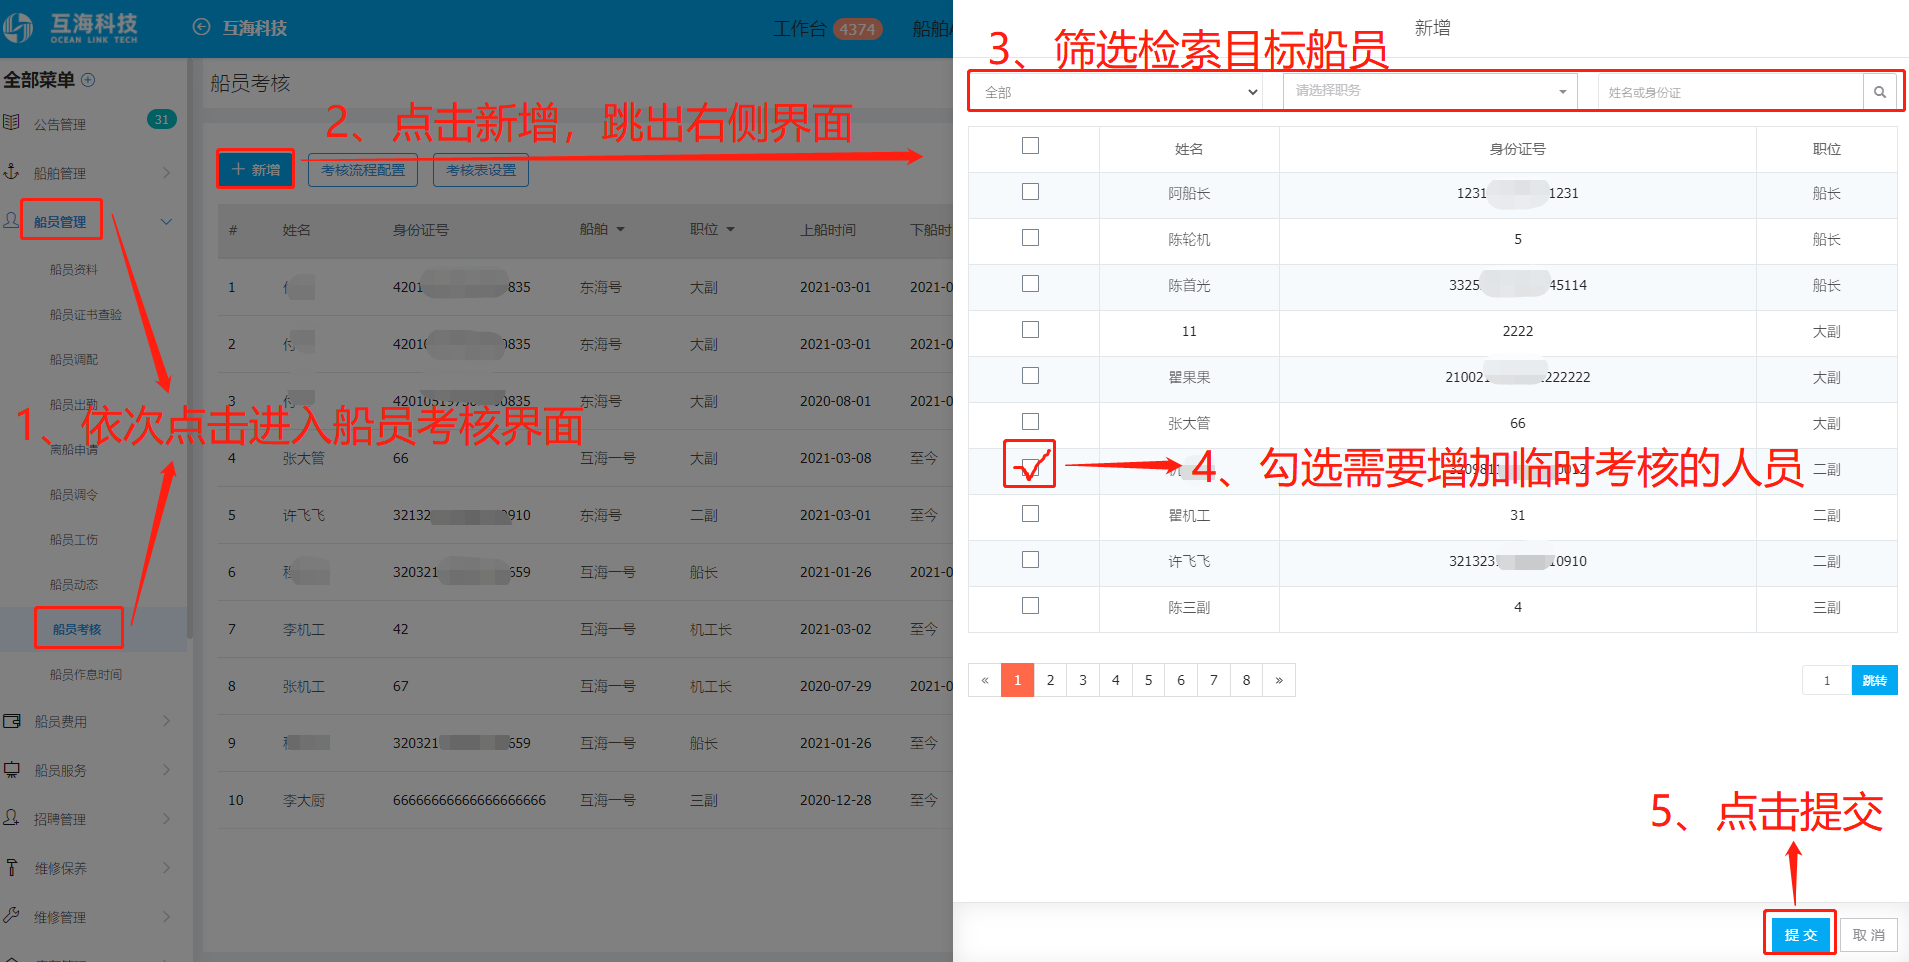The height and width of the screenshot is (962, 1909).
Task: Click the 姓名或身份证 search field
Action: click(1730, 92)
